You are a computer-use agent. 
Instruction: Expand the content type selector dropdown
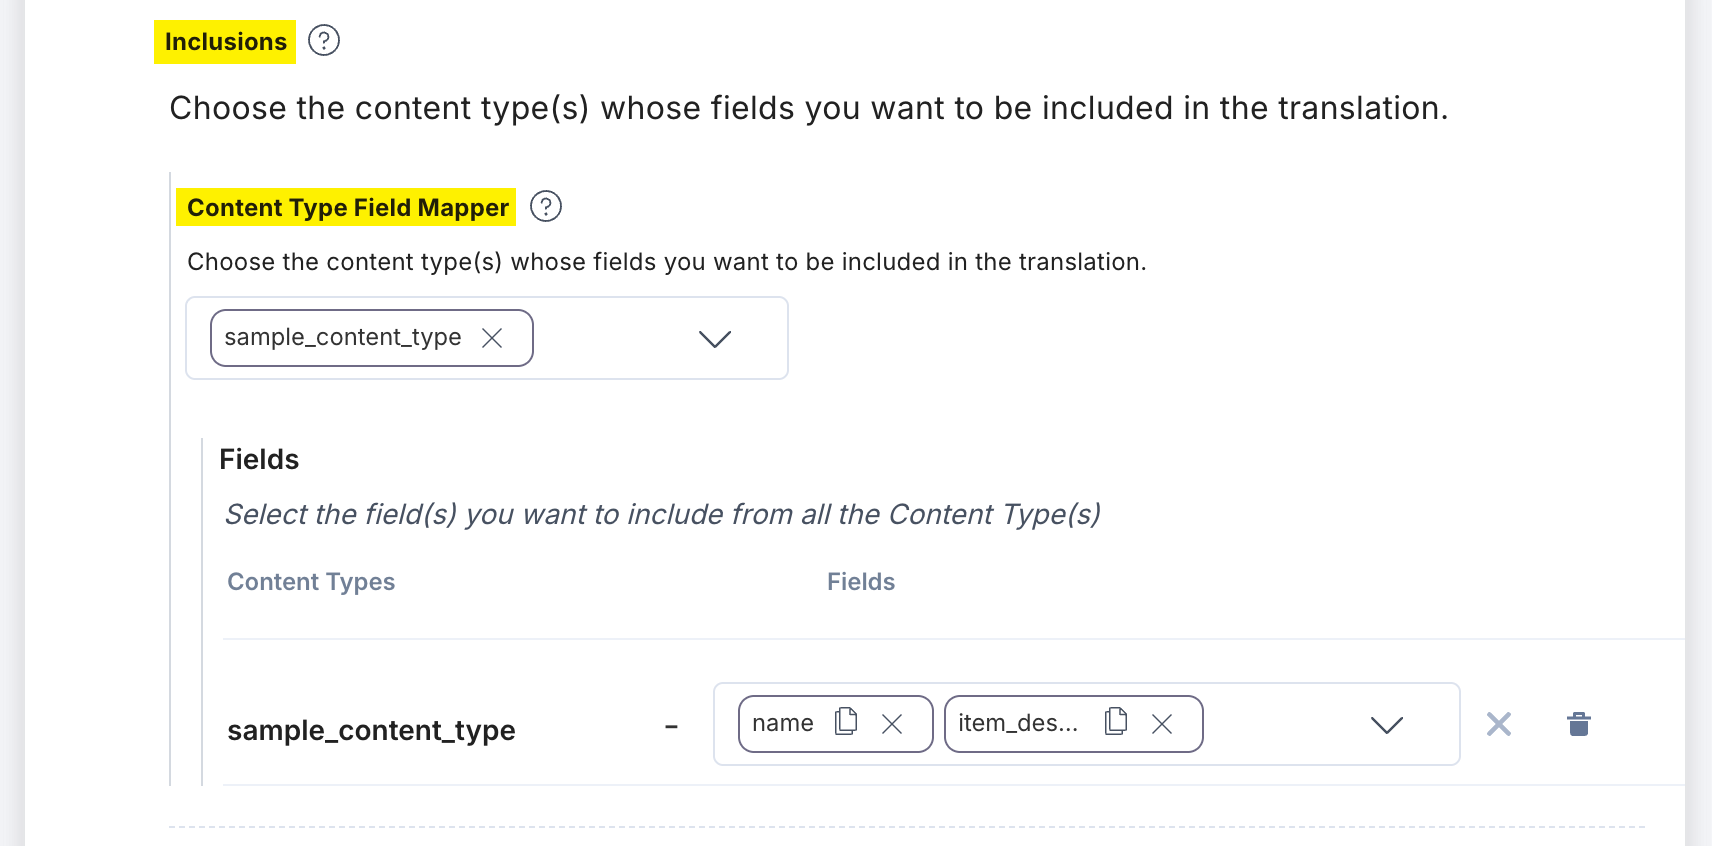coord(715,339)
